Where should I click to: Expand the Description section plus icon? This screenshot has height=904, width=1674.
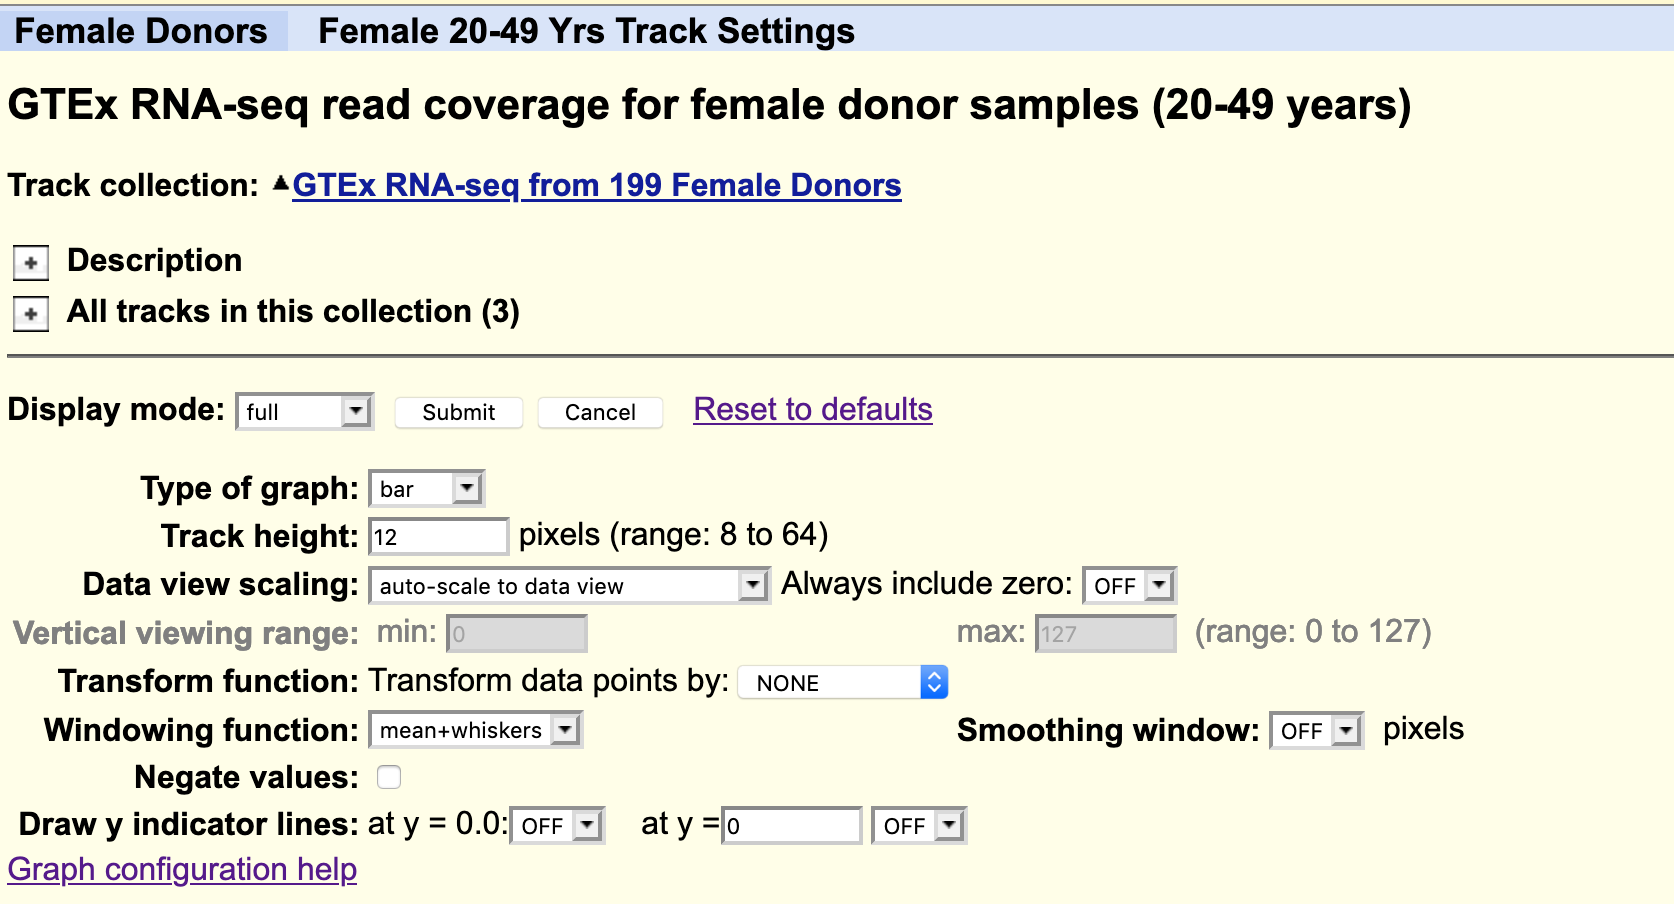click(31, 263)
